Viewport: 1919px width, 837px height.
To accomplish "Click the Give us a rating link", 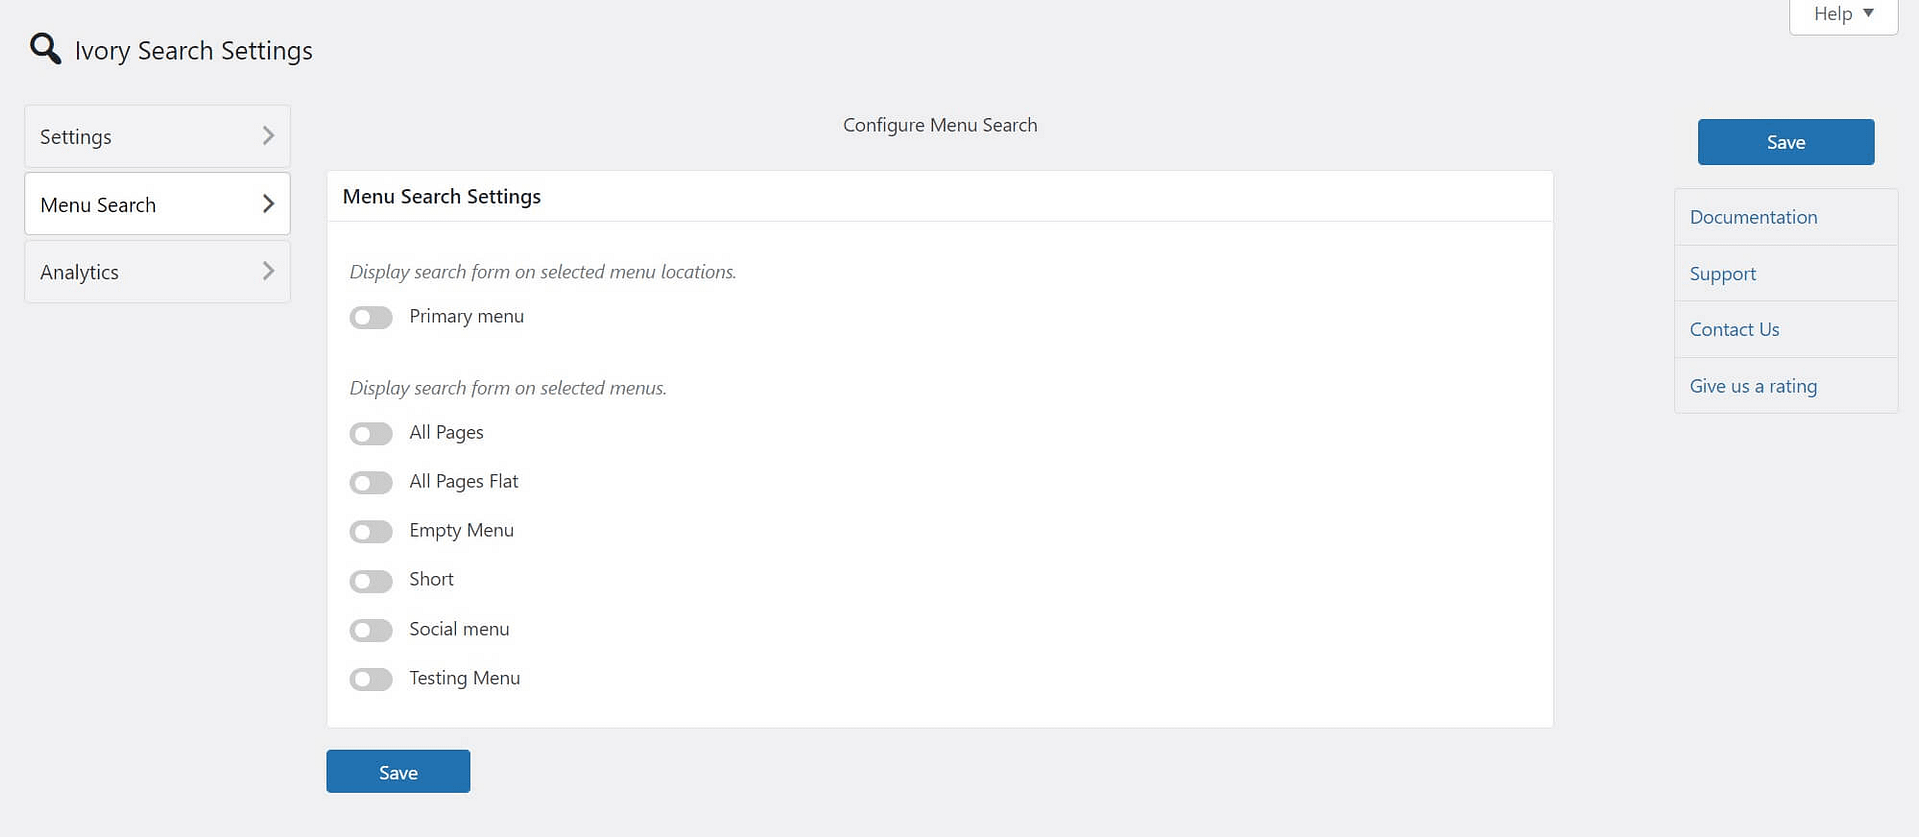I will [x=1753, y=386].
